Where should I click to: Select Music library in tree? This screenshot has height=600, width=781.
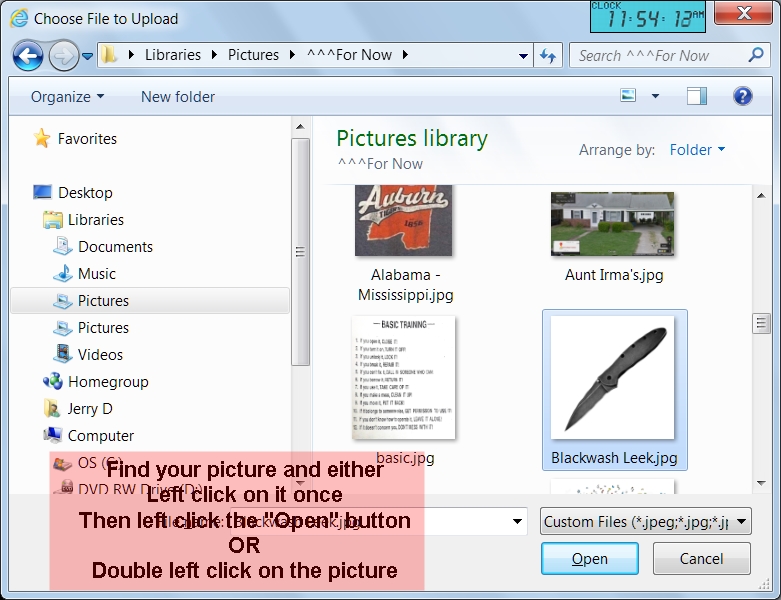(x=97, y=273)
